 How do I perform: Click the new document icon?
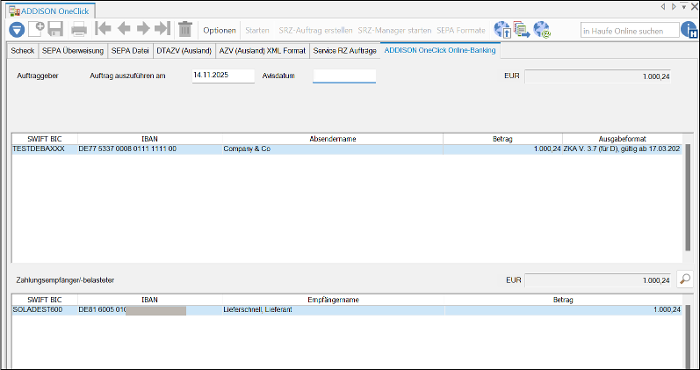pyautogui.click(x=36, y=29)
